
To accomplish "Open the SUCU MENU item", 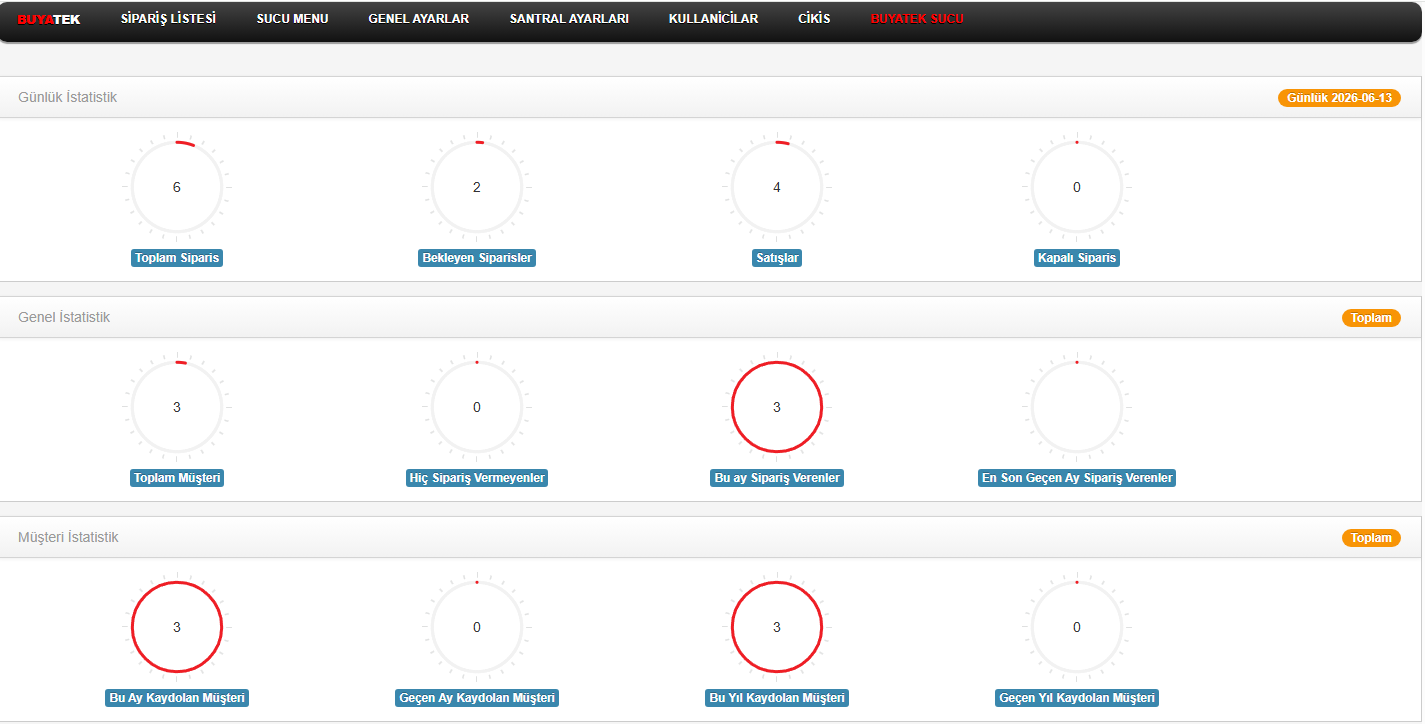I will point(292,18).
